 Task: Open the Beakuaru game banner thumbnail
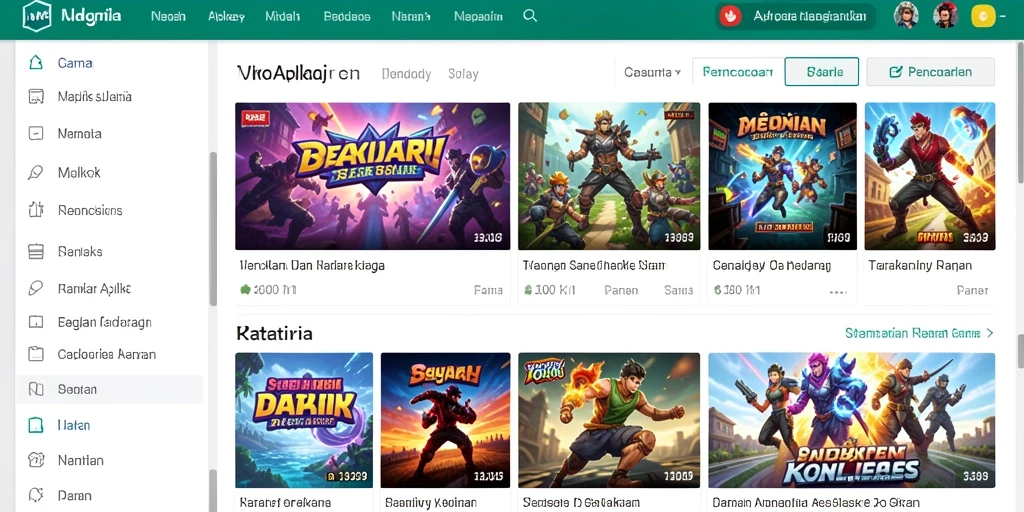(x=372, y=176)
